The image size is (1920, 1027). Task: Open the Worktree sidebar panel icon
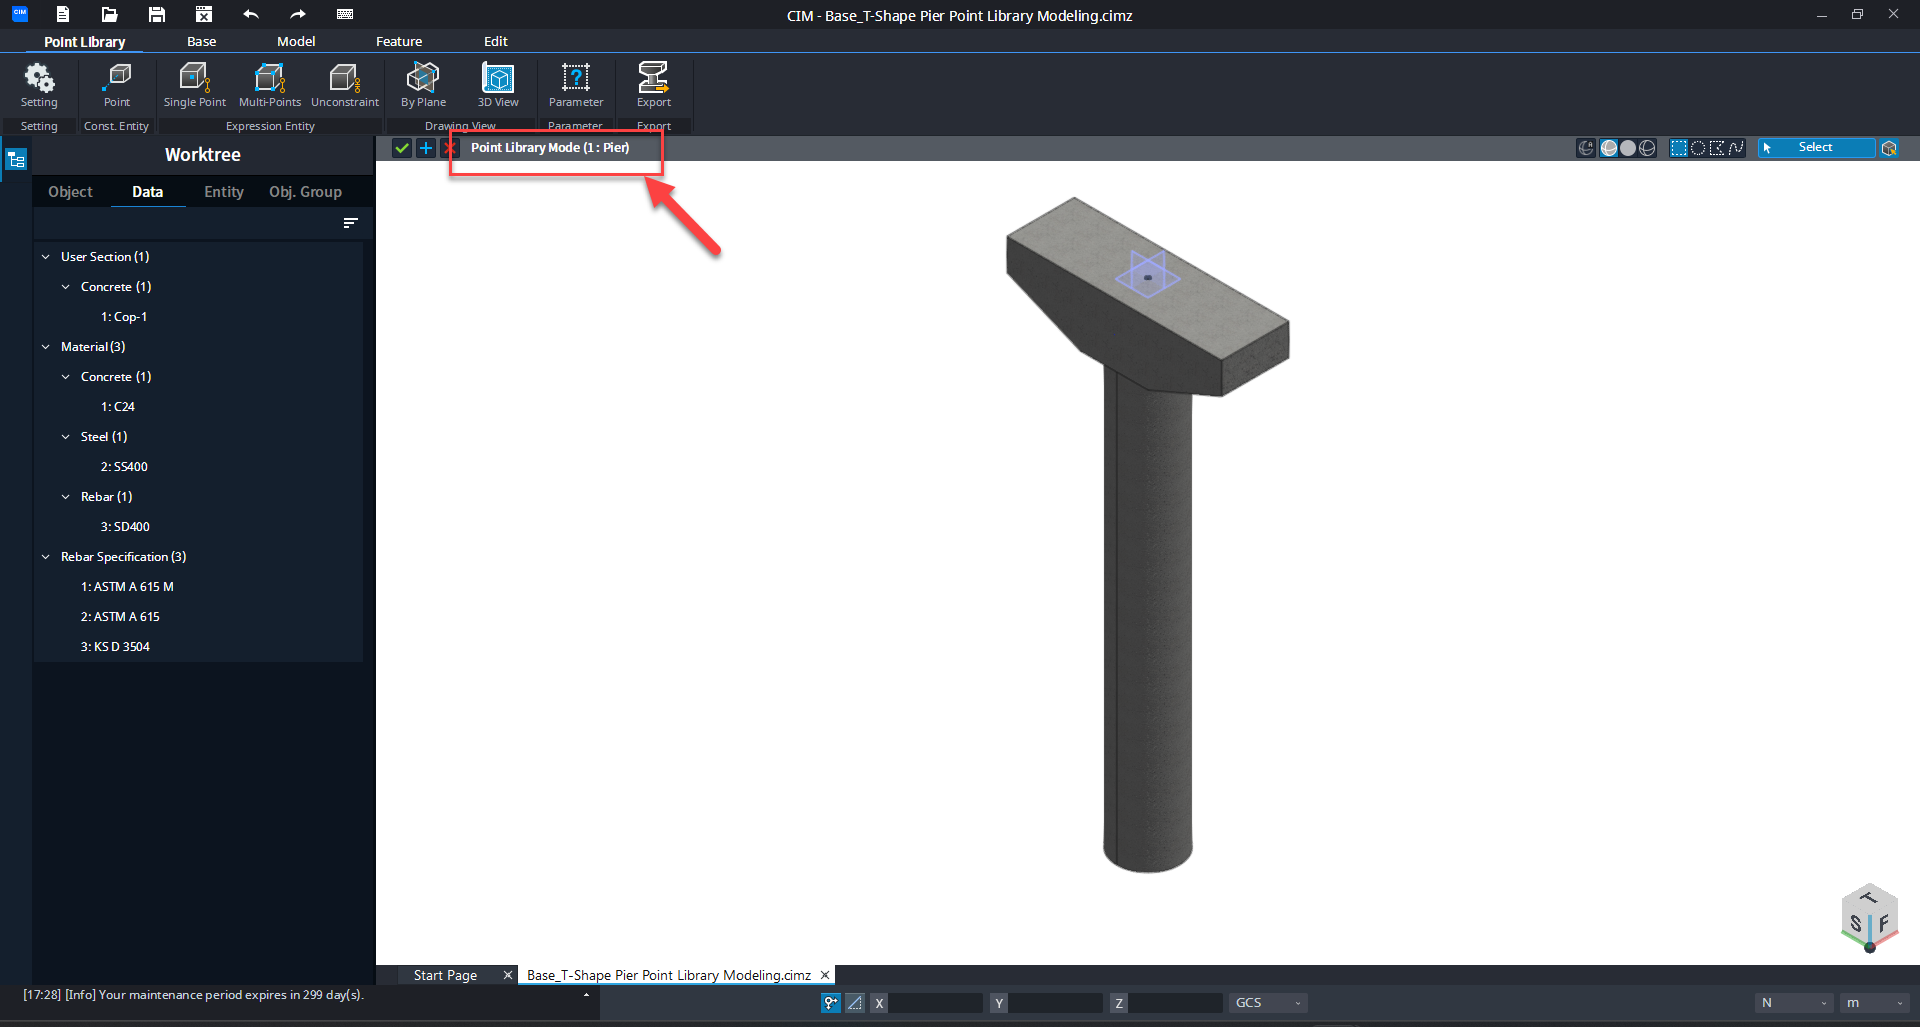pos(16,160)
